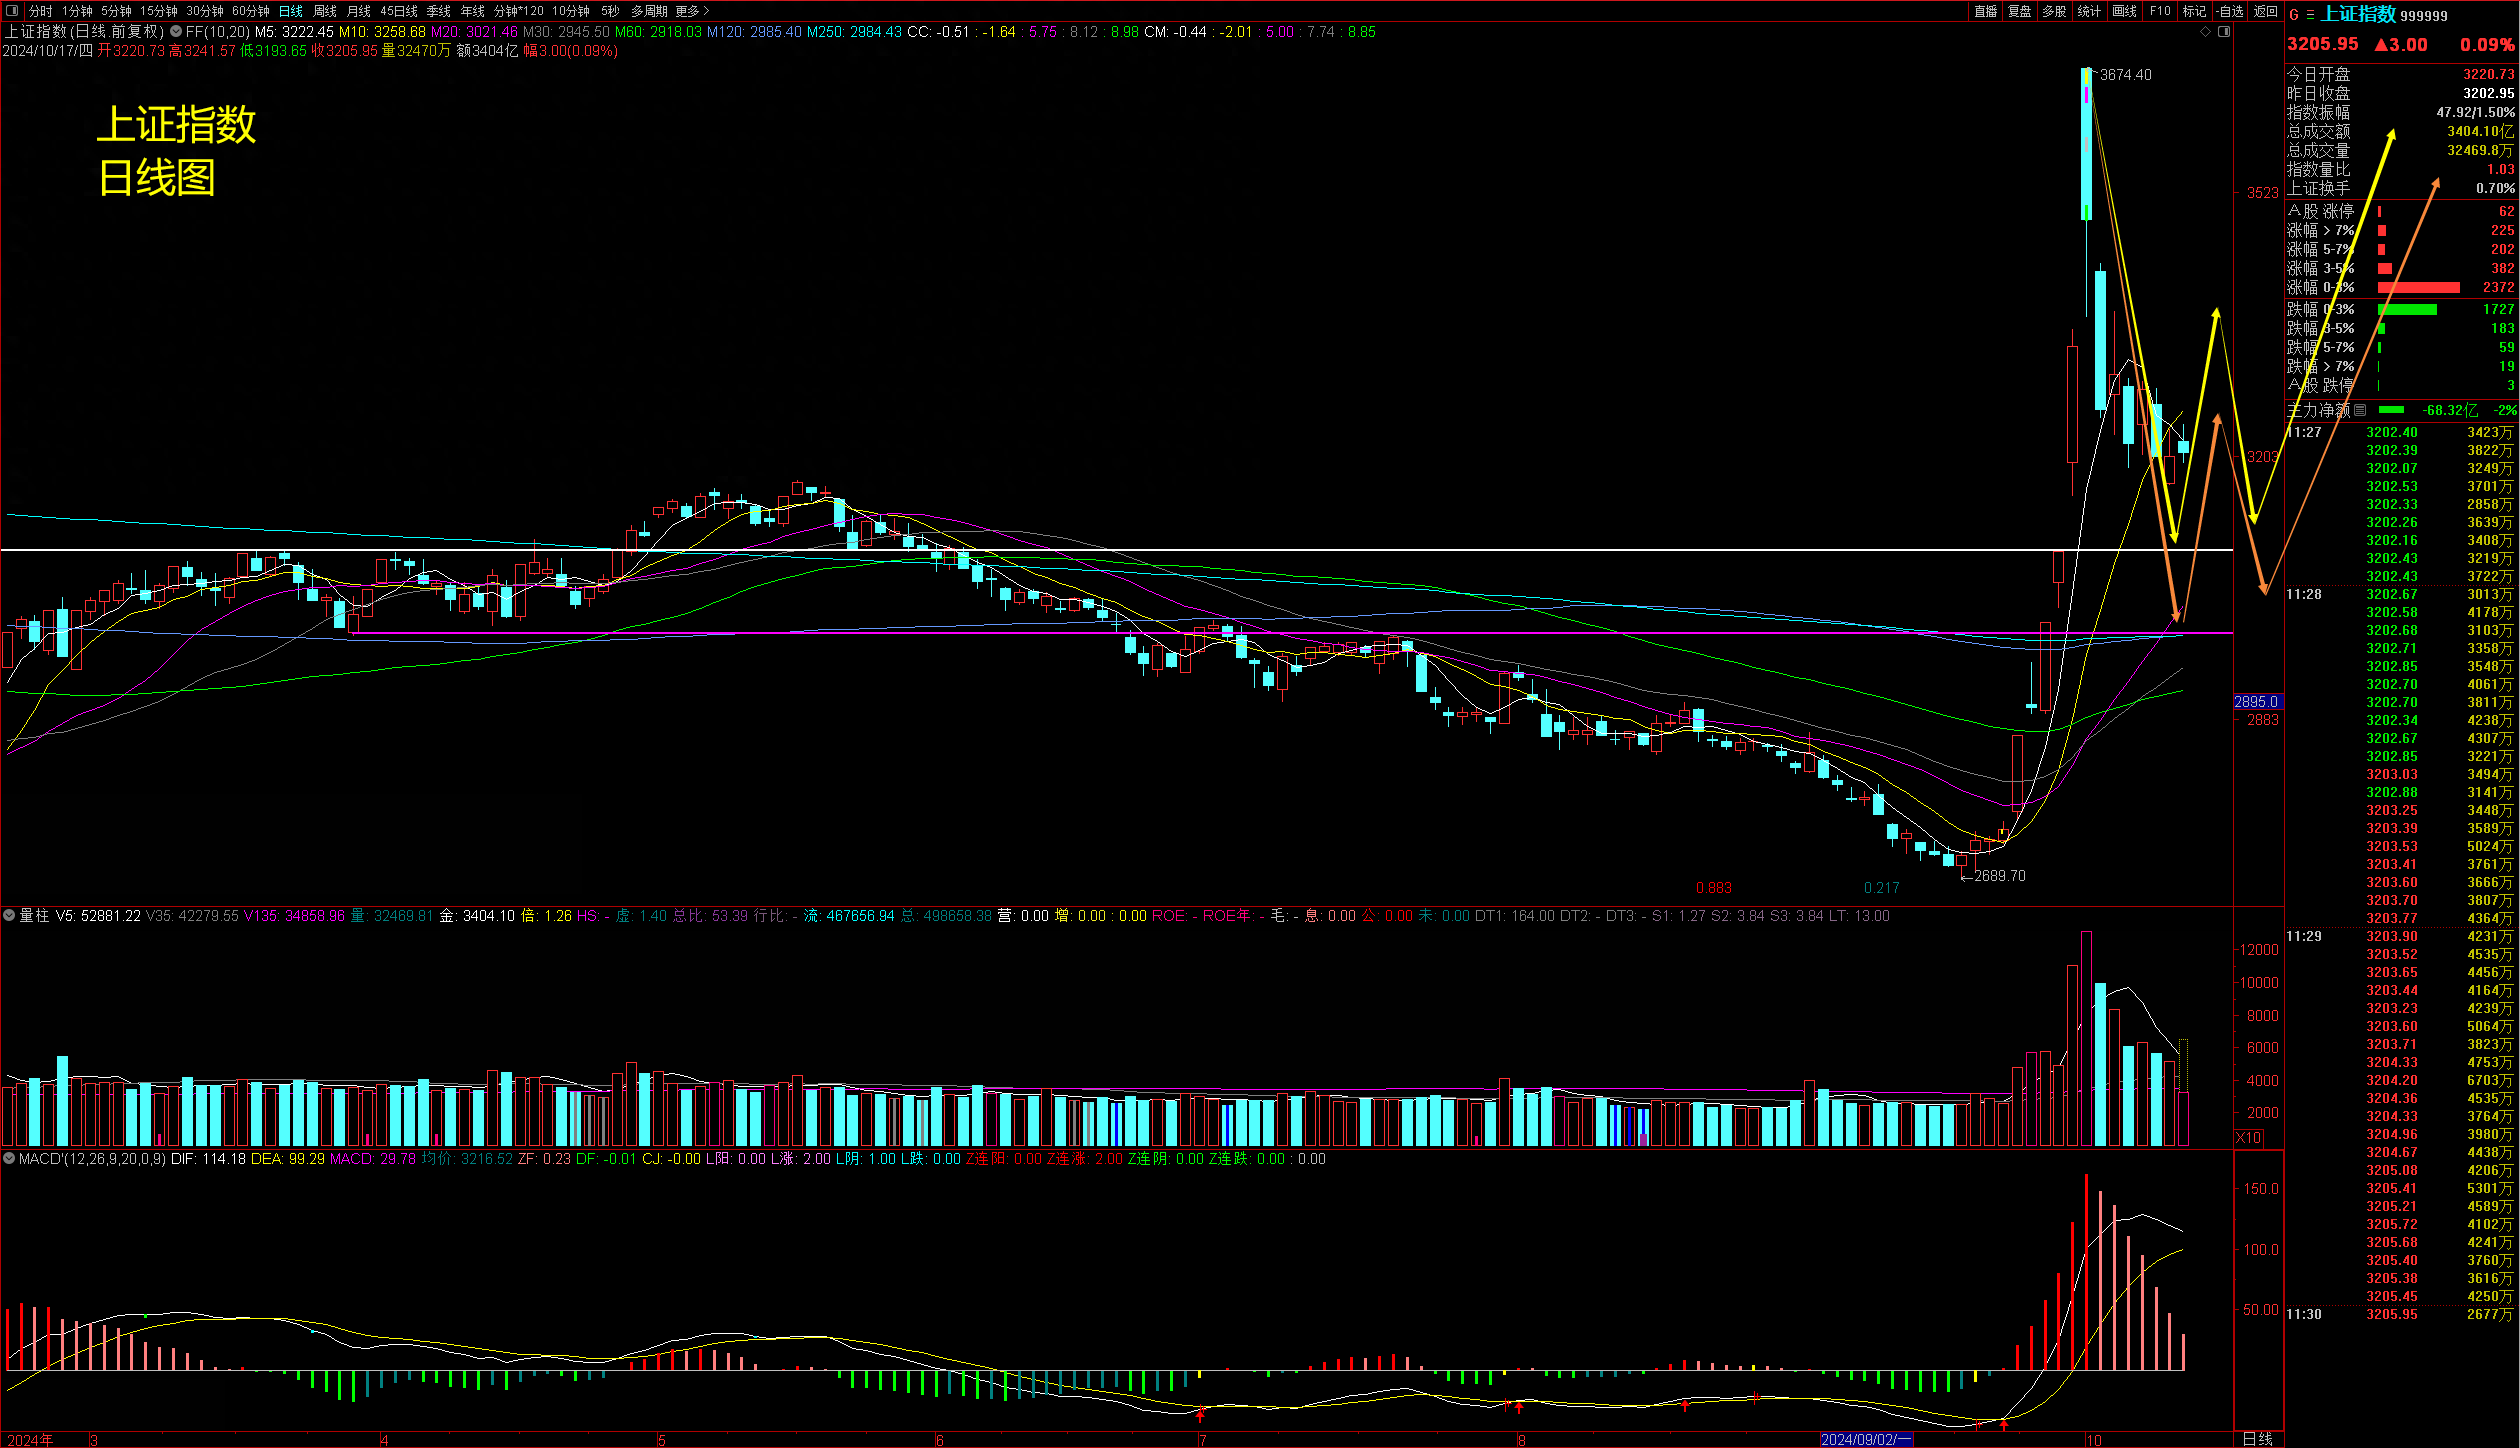
Task: Click the X10 scale icon in volume panel
Action: pos(2248,1138)
